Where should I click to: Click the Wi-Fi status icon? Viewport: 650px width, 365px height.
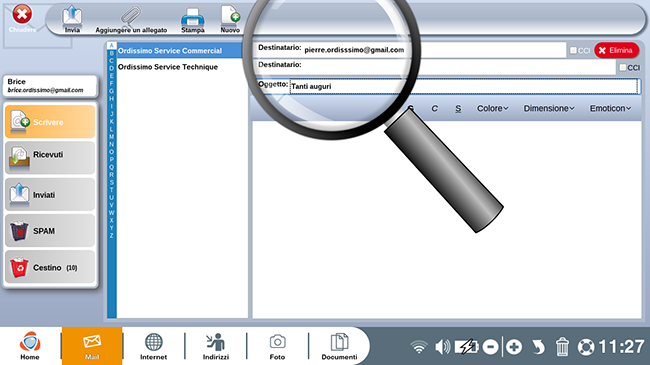[x=419, y=347]
